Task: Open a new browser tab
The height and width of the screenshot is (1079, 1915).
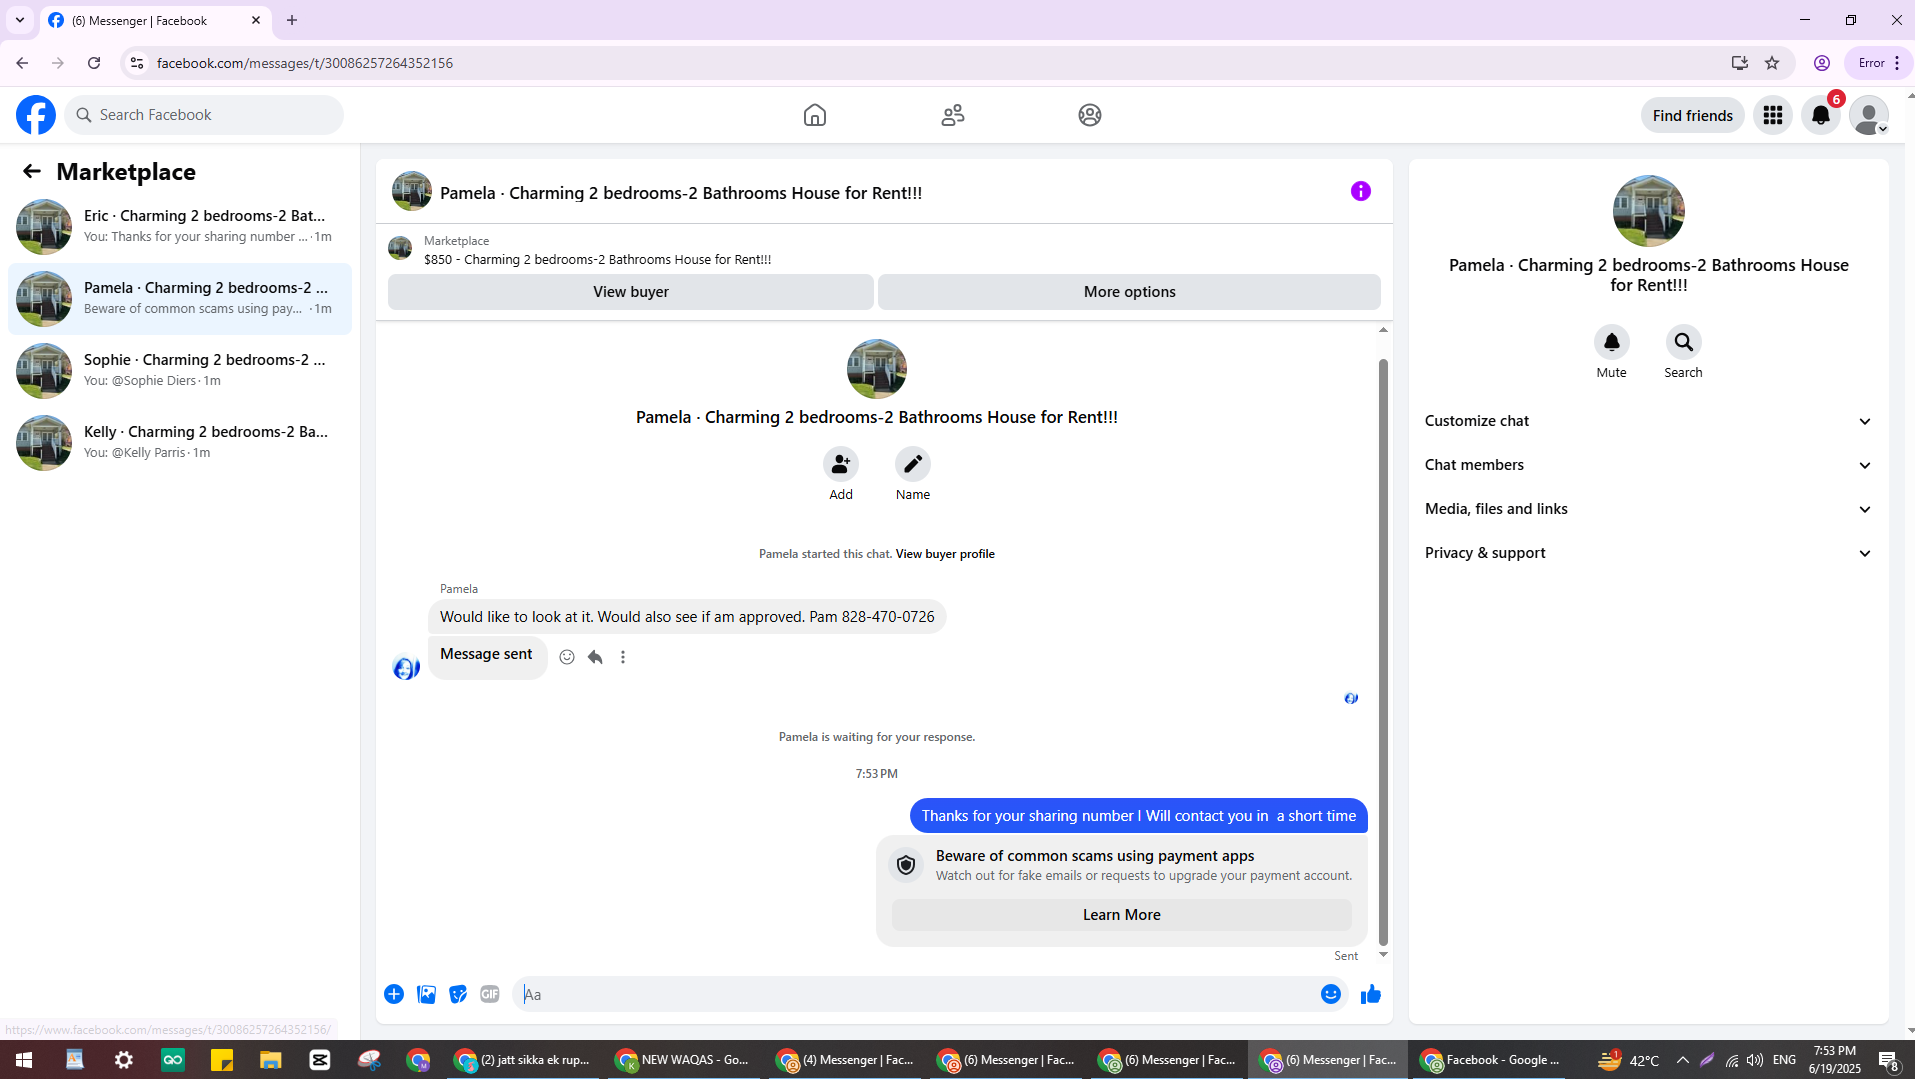Action: (292, 20)
